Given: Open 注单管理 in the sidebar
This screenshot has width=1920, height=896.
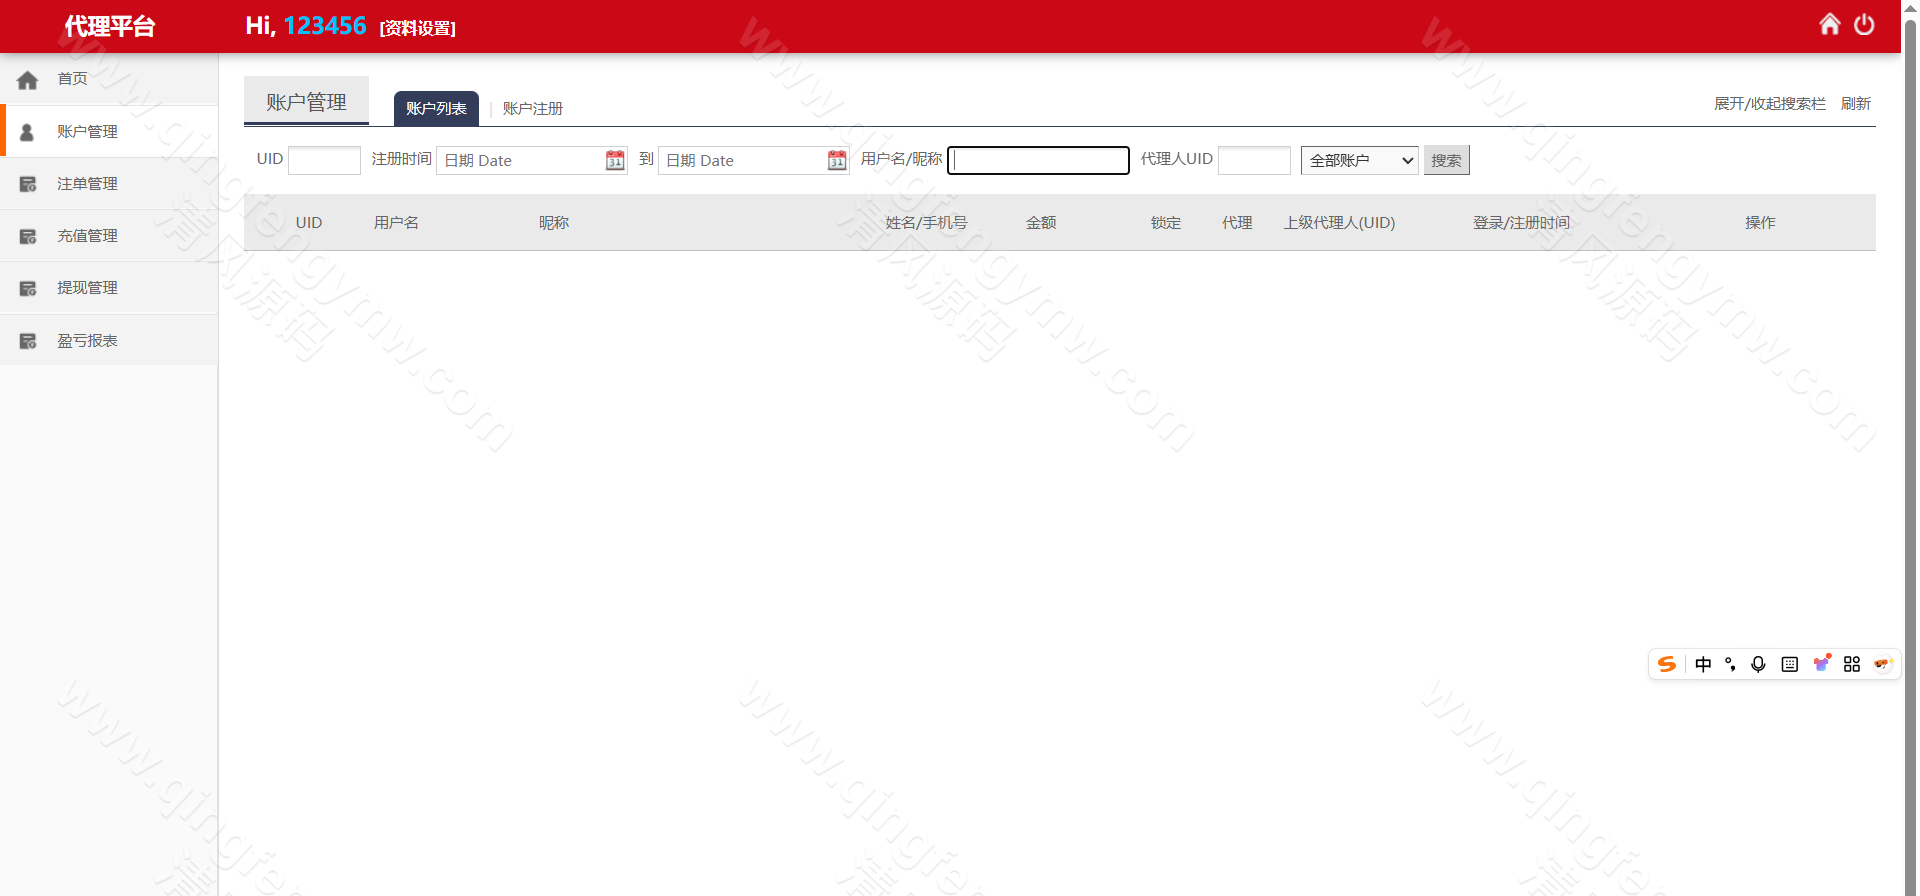Looking at the screenshot, I should (87, 184).
